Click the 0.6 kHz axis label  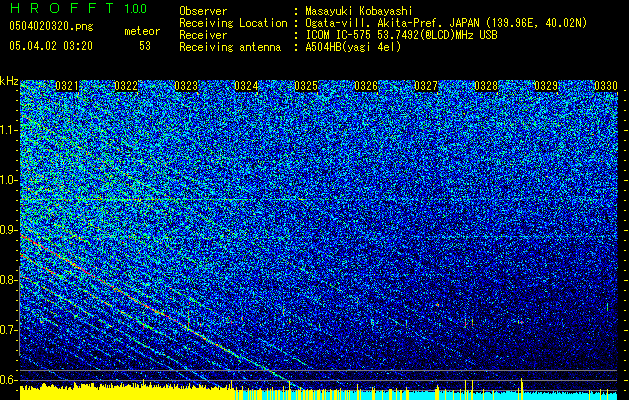pyautogui.click(x=9, y=380)
